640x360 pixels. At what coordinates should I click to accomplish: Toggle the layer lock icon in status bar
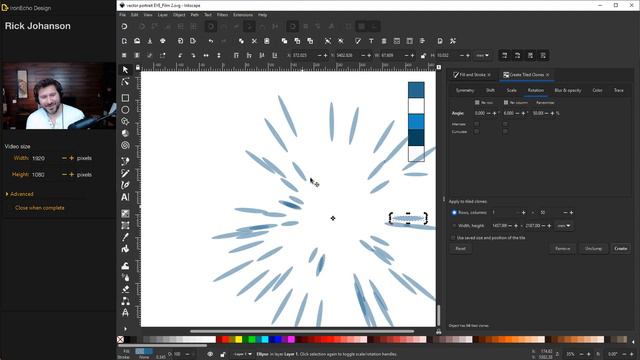222,354
